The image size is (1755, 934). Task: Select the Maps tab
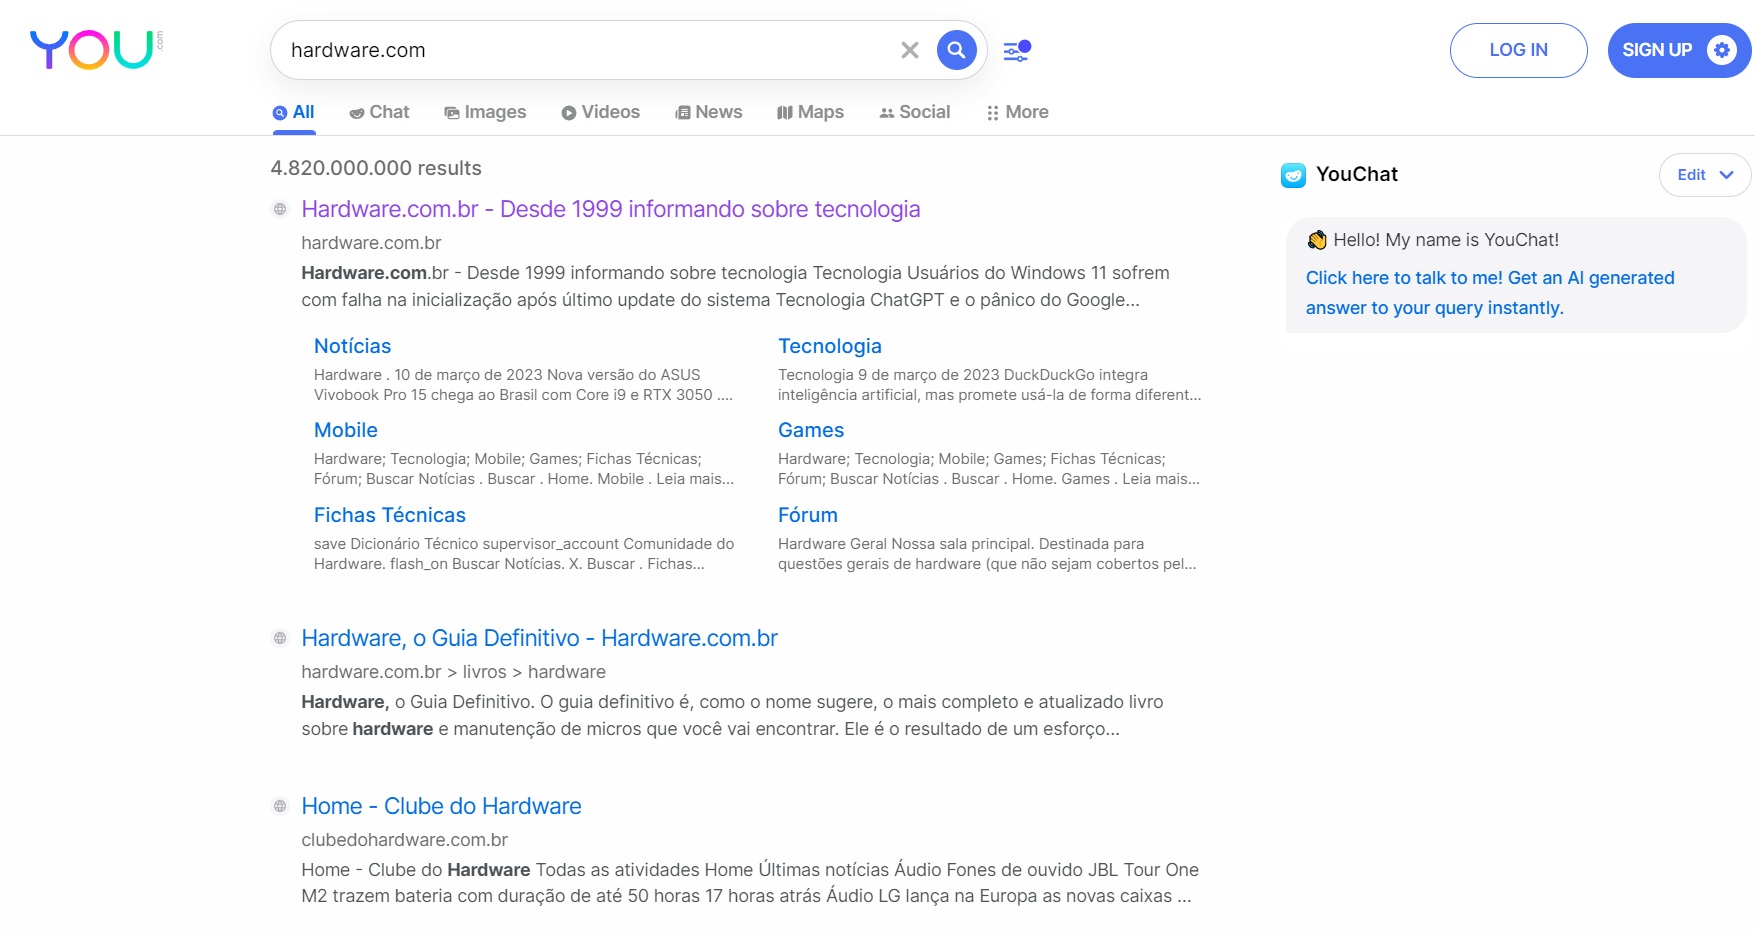click(x=810, y=112)
